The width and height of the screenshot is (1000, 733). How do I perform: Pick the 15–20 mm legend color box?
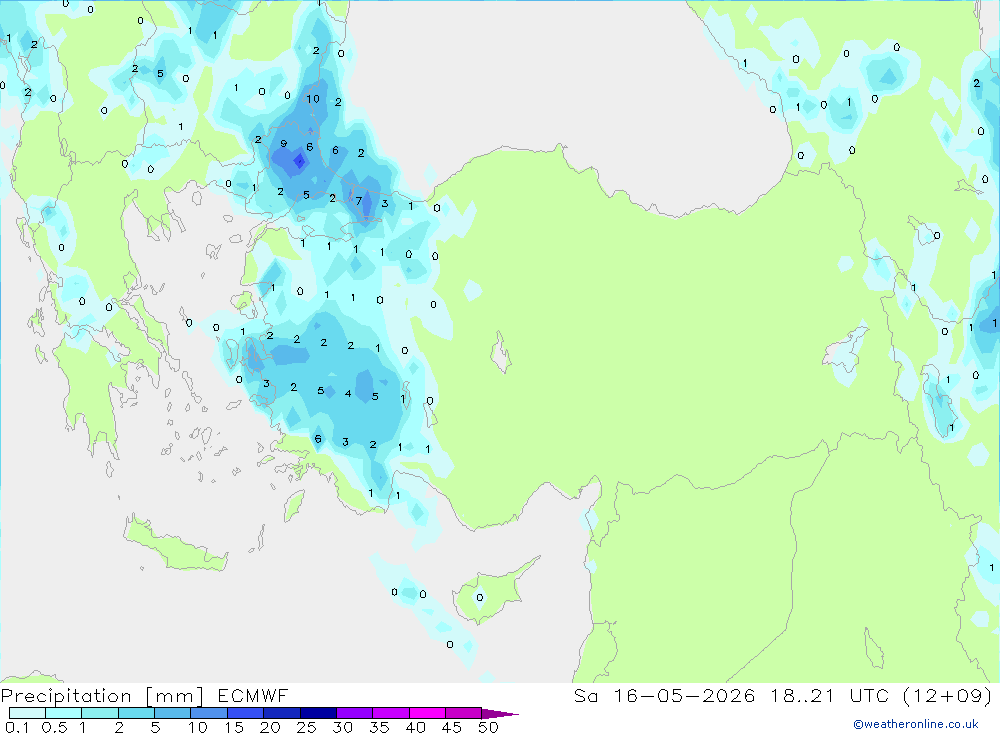(x=246, y=713)
